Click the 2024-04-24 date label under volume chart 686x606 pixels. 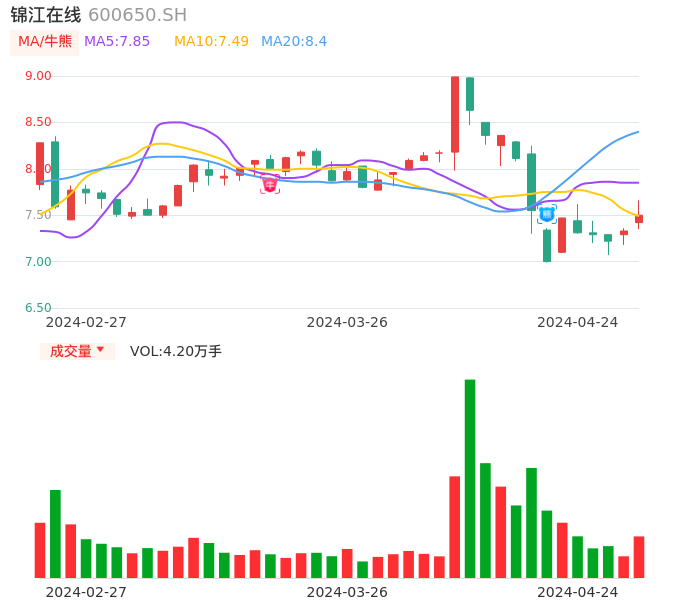(578, 592)
